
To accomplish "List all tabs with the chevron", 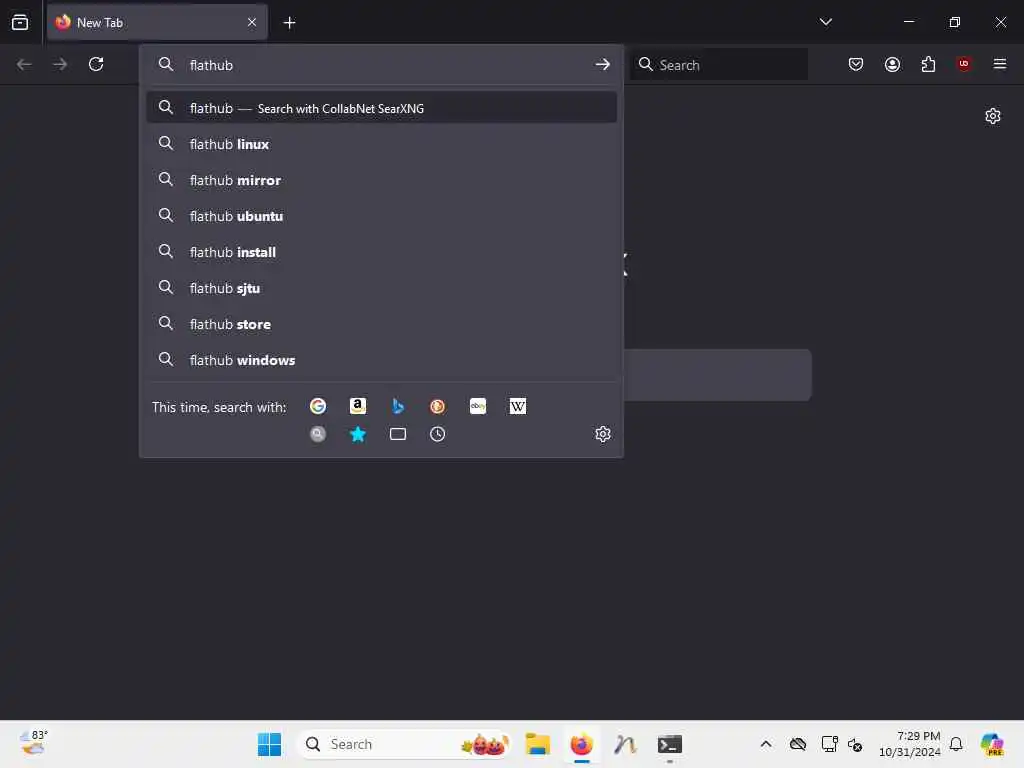I will pyautogui.click(x=825, y=22).
